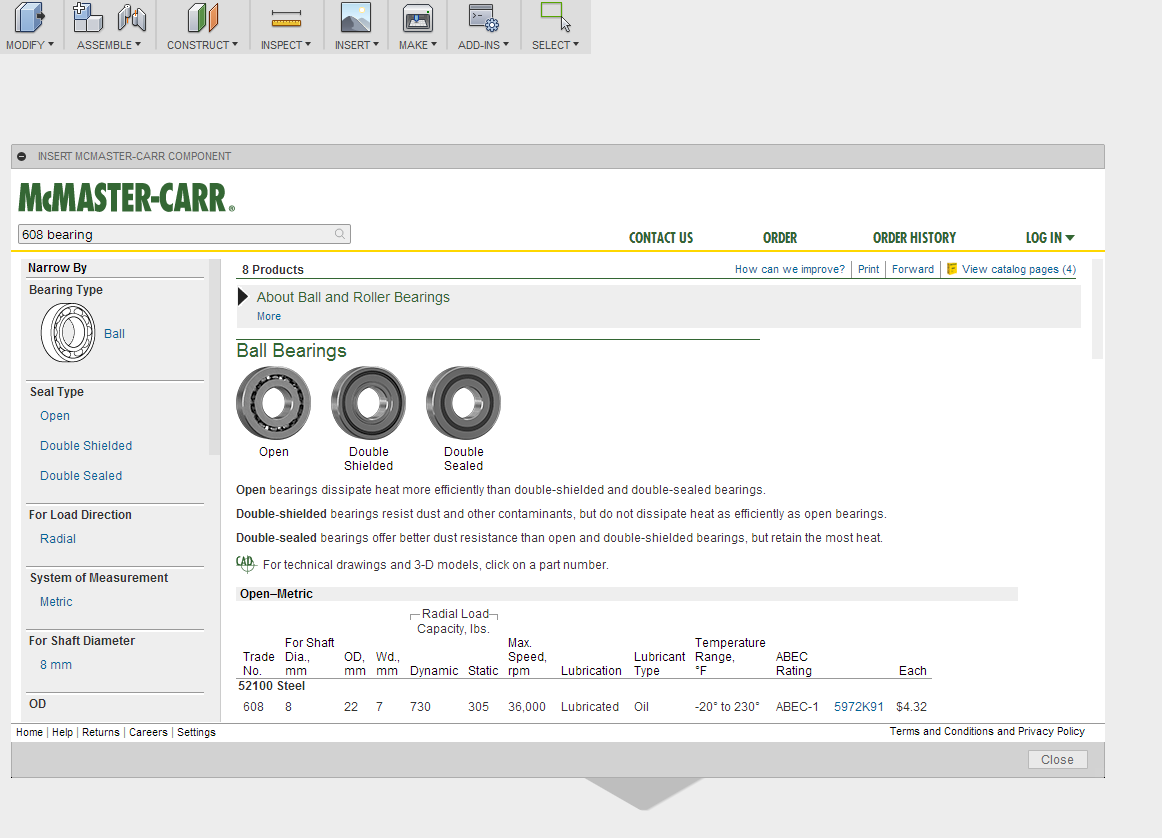Image resolution: width=1162 pixels, height=838 pixels.
Task: Collapse the Insert McMaster-Carr Component dialog
Action: 21,156
